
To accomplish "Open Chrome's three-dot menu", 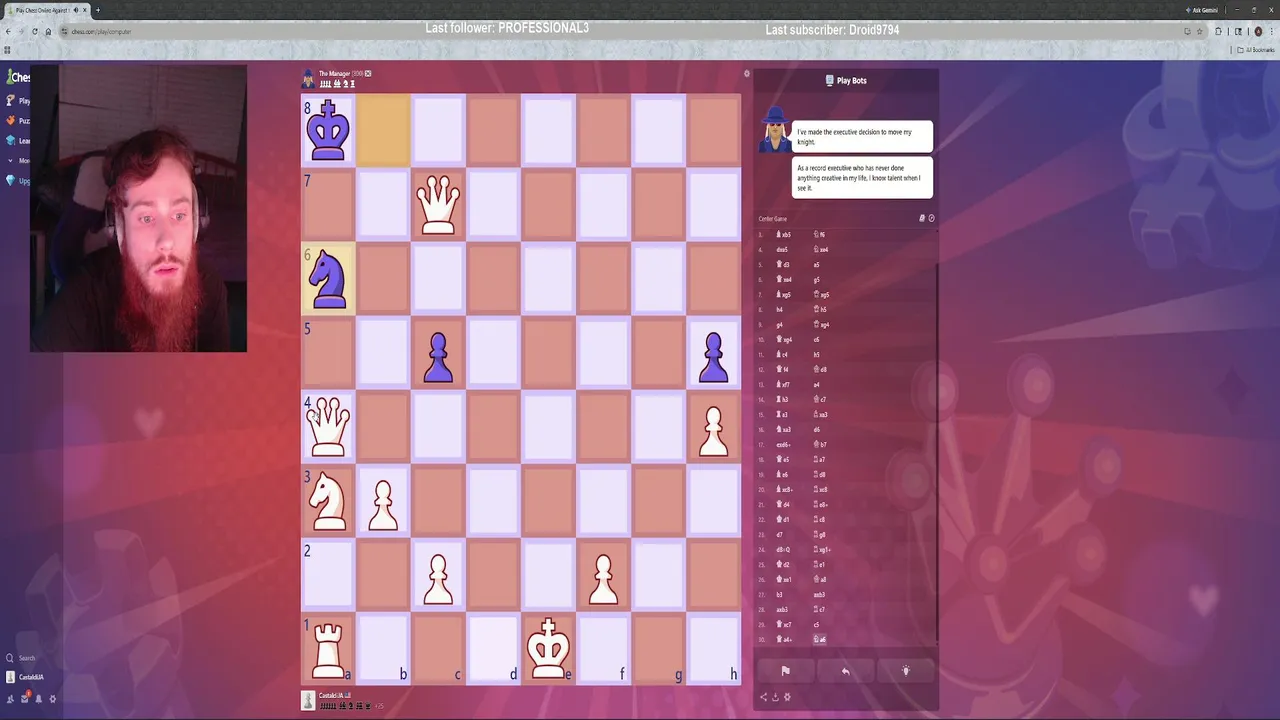I will point(1272,31).
